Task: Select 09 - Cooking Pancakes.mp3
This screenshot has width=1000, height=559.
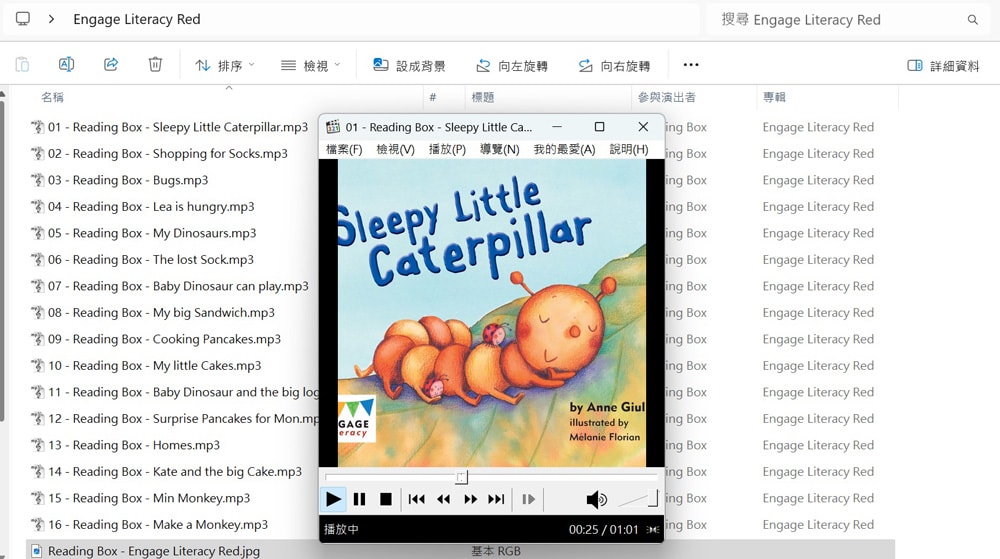Action: [x=164, y=339]
